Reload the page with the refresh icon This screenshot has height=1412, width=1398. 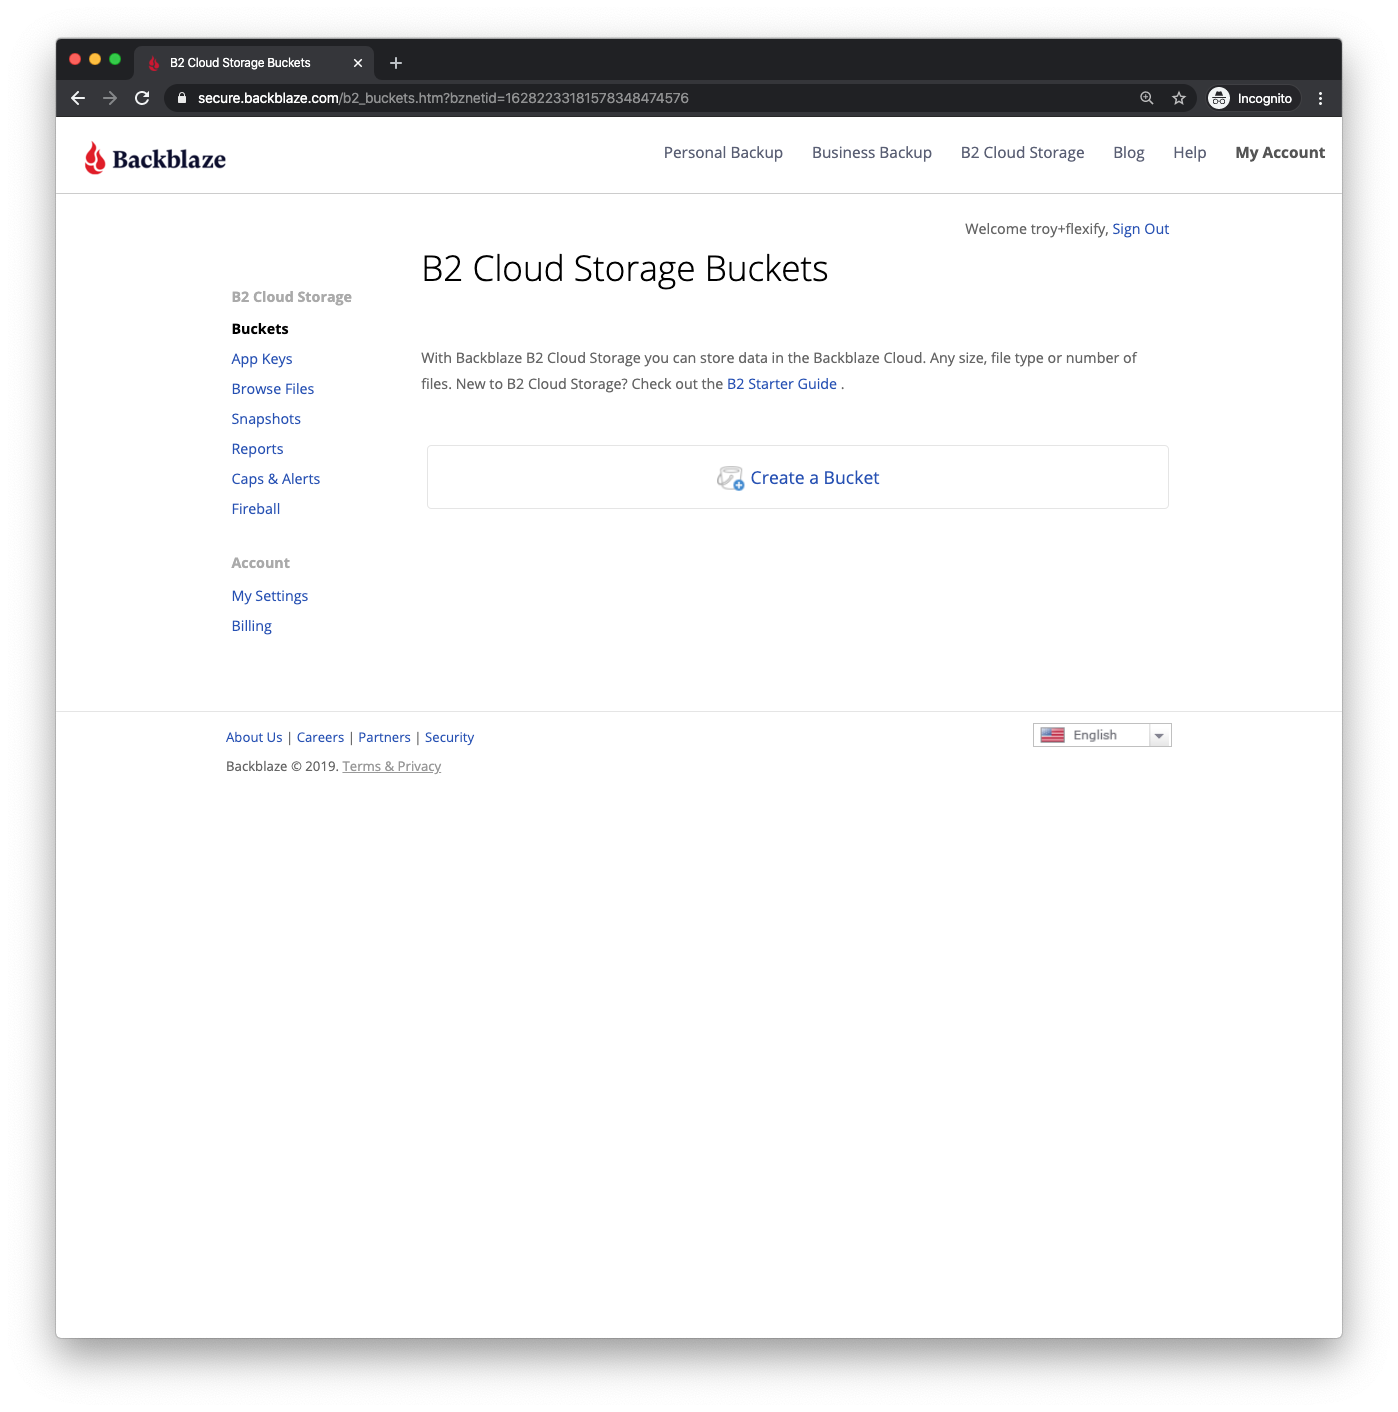pos(142,98)
